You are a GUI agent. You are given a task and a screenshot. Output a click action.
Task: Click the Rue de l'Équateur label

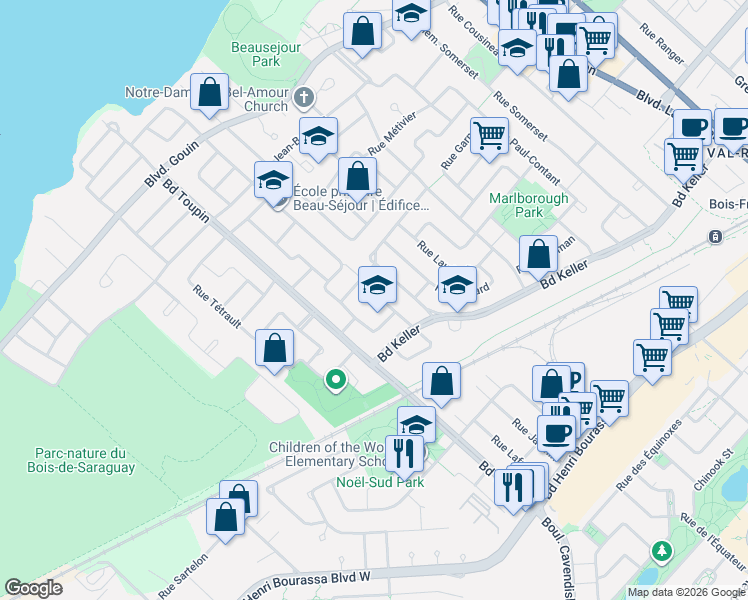pos(713,542)
